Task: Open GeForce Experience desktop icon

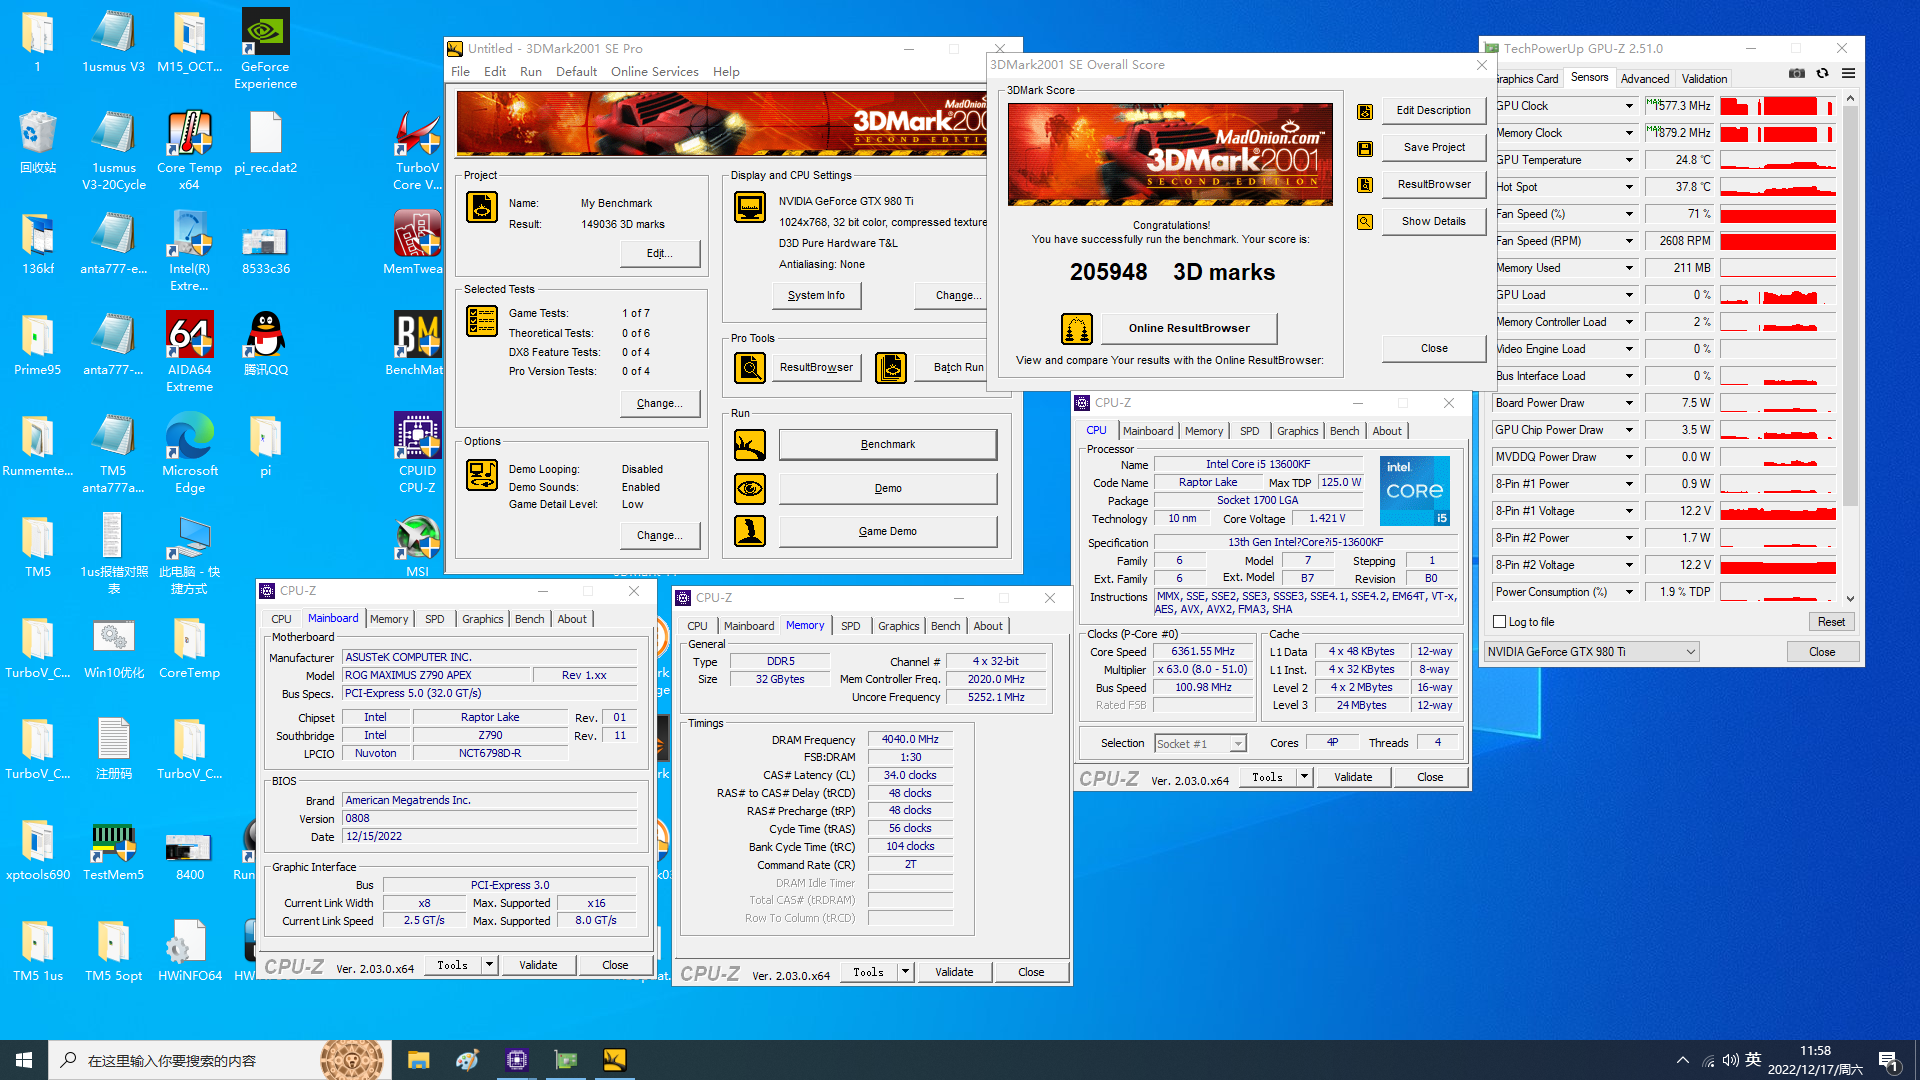Action: pos(265,48)
